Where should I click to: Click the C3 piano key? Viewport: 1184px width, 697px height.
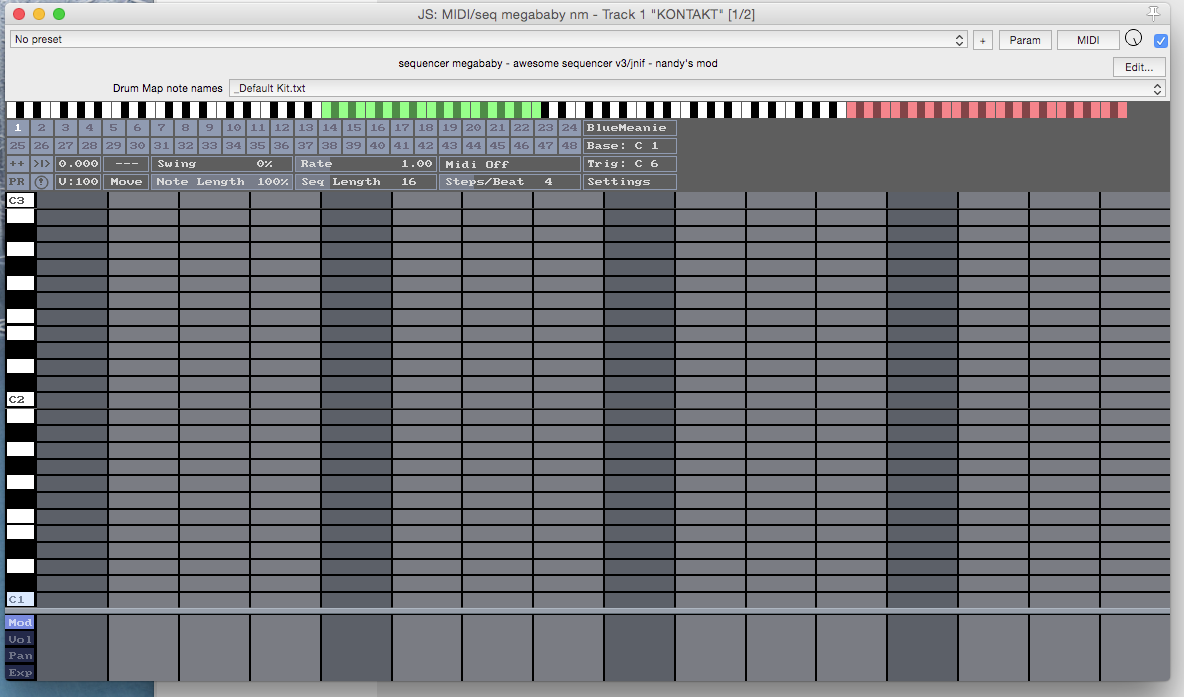20,200
